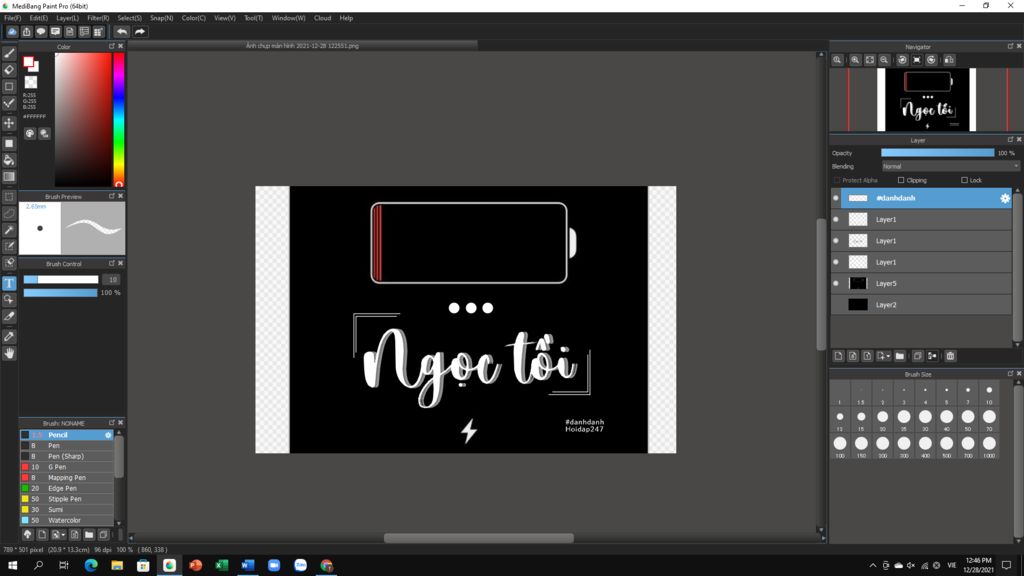Image resolution: width=1024 pixels, height=576 pixels.
Task: Open the File menu
Action: pos(12,18)
